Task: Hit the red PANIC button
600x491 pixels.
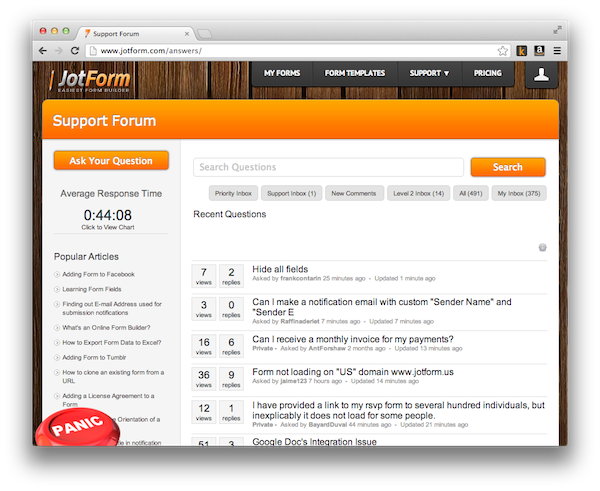Action: (x=78, y=427)
